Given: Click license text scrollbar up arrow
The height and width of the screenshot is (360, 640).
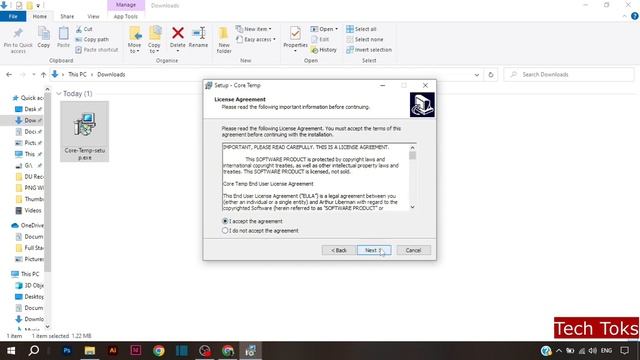Looking at the screenshot, I should pyautogui.click(x=412, y=147).
